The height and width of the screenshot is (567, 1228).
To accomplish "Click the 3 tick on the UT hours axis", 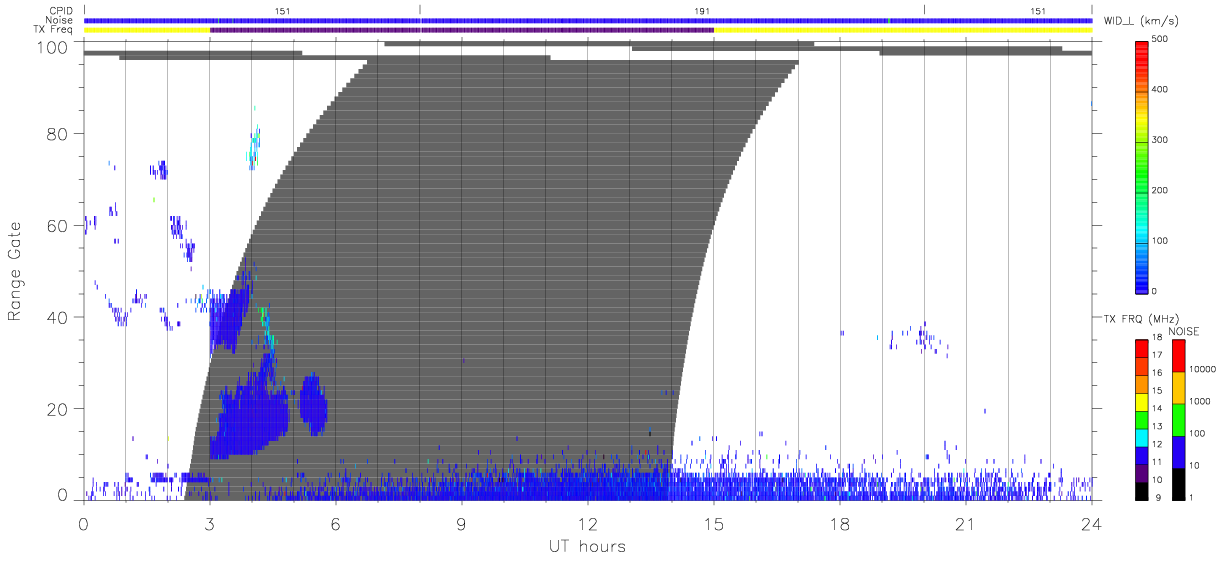I will 210,523.
